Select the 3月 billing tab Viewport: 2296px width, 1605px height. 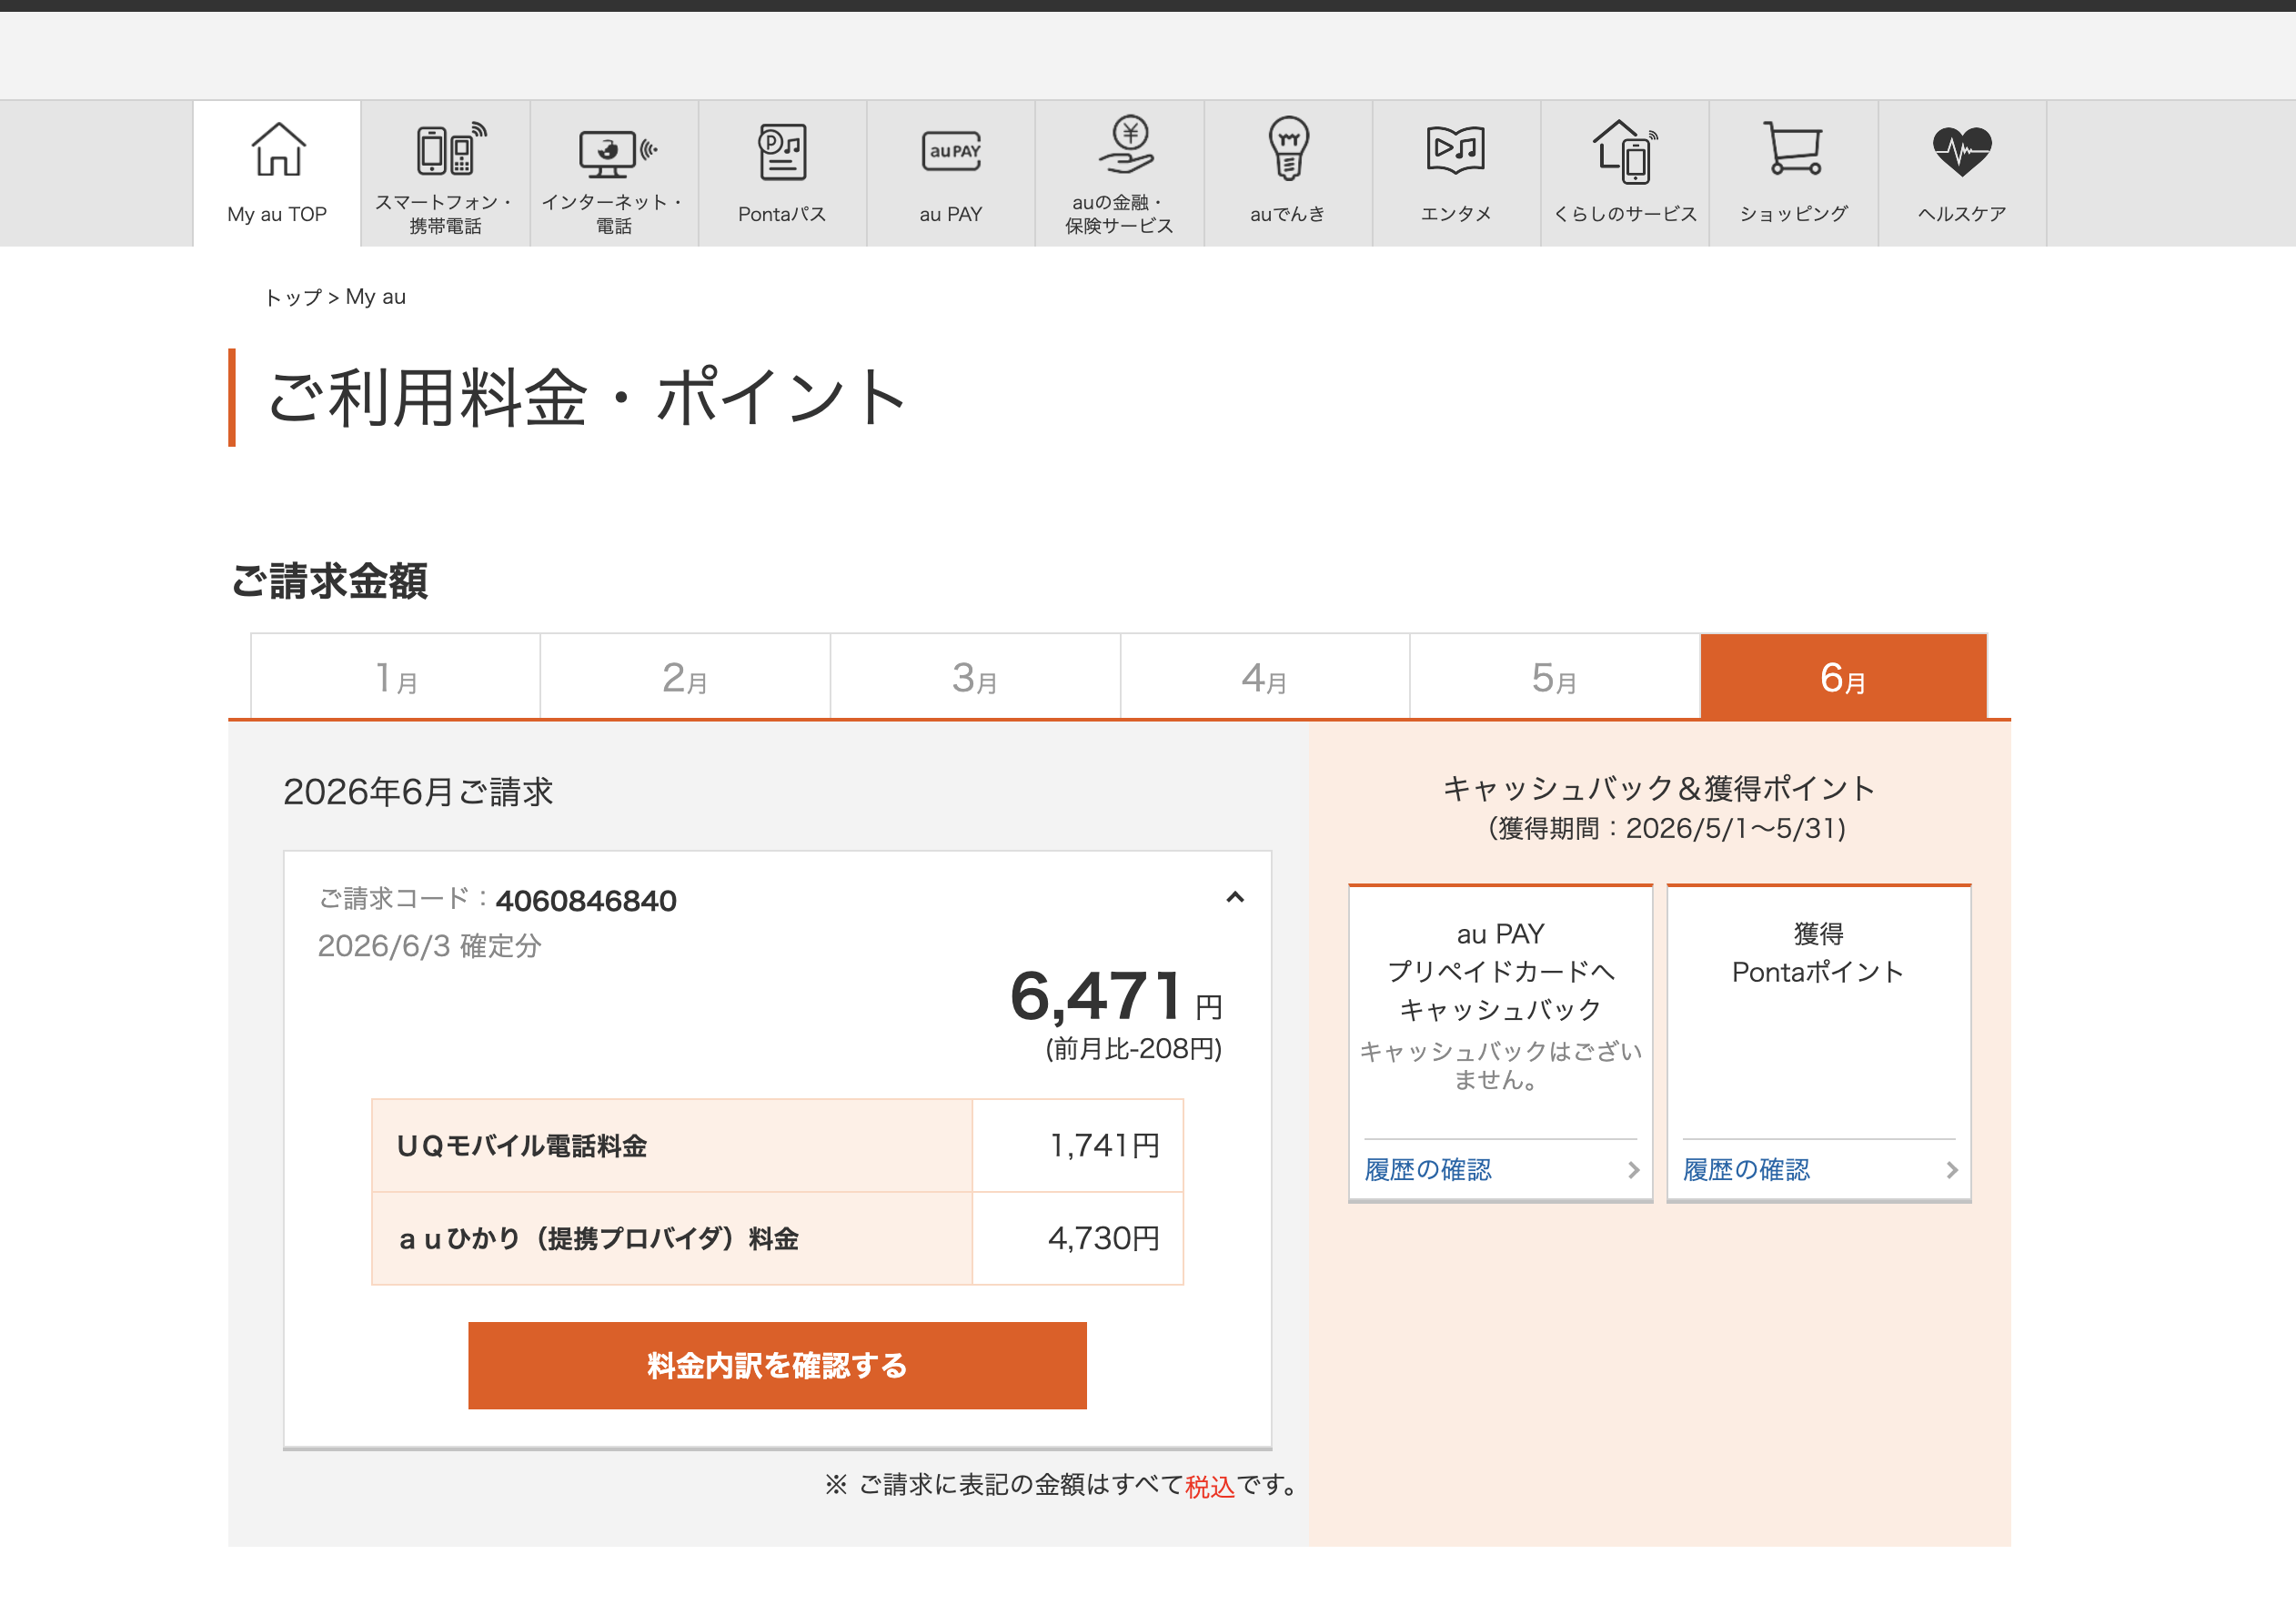point(975,677)
